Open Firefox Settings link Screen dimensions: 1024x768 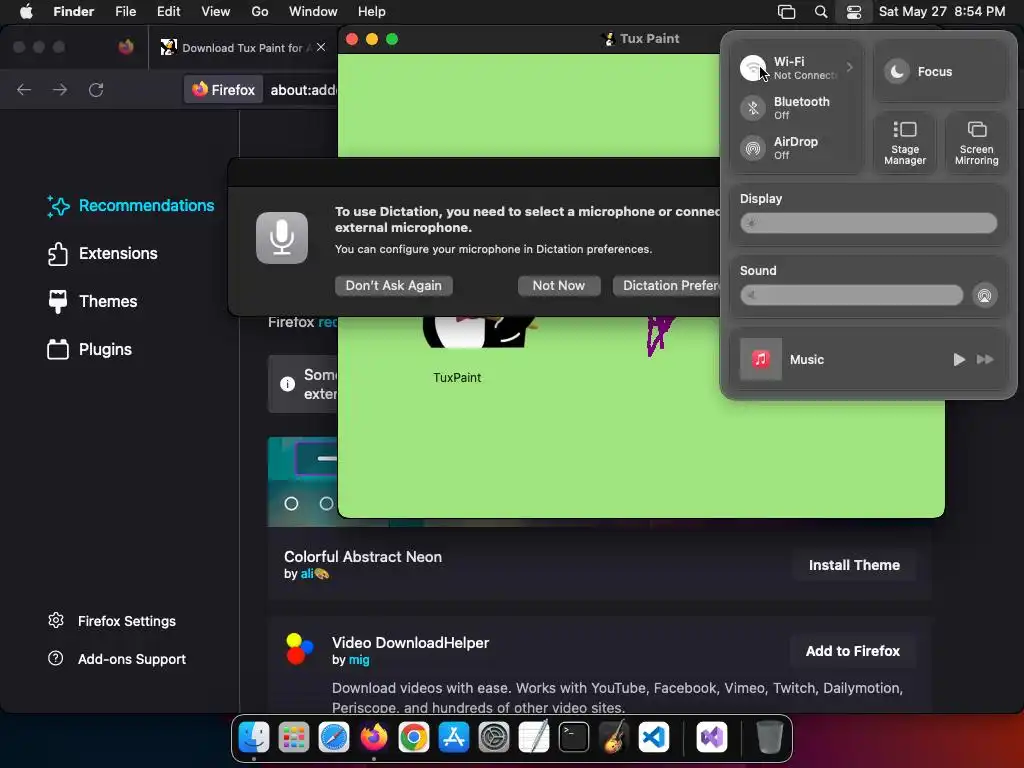coord(112,620)
